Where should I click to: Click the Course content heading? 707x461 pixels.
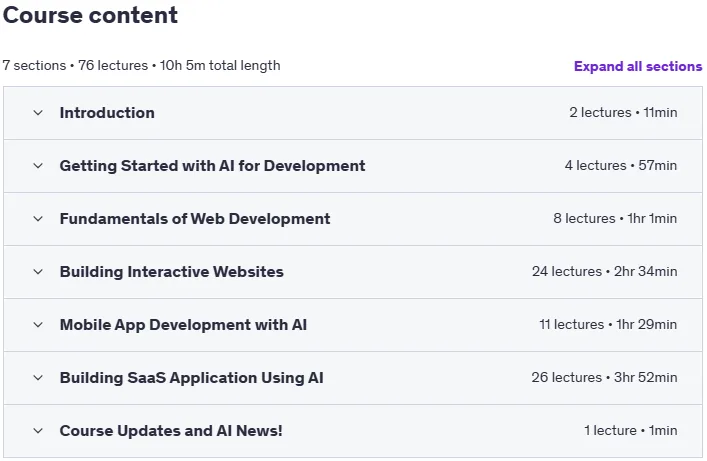[x=90, y=15]
